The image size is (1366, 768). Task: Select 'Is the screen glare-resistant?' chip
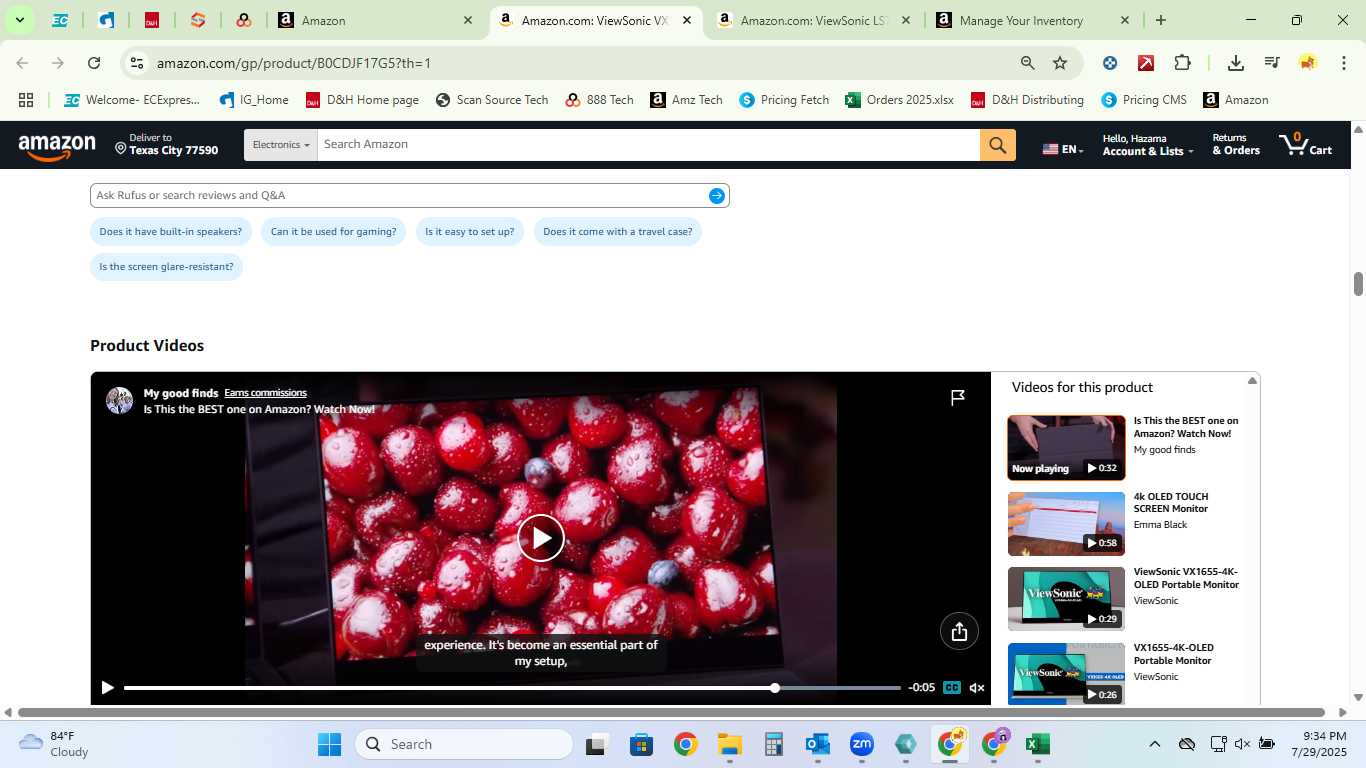[x=167, y=267]
